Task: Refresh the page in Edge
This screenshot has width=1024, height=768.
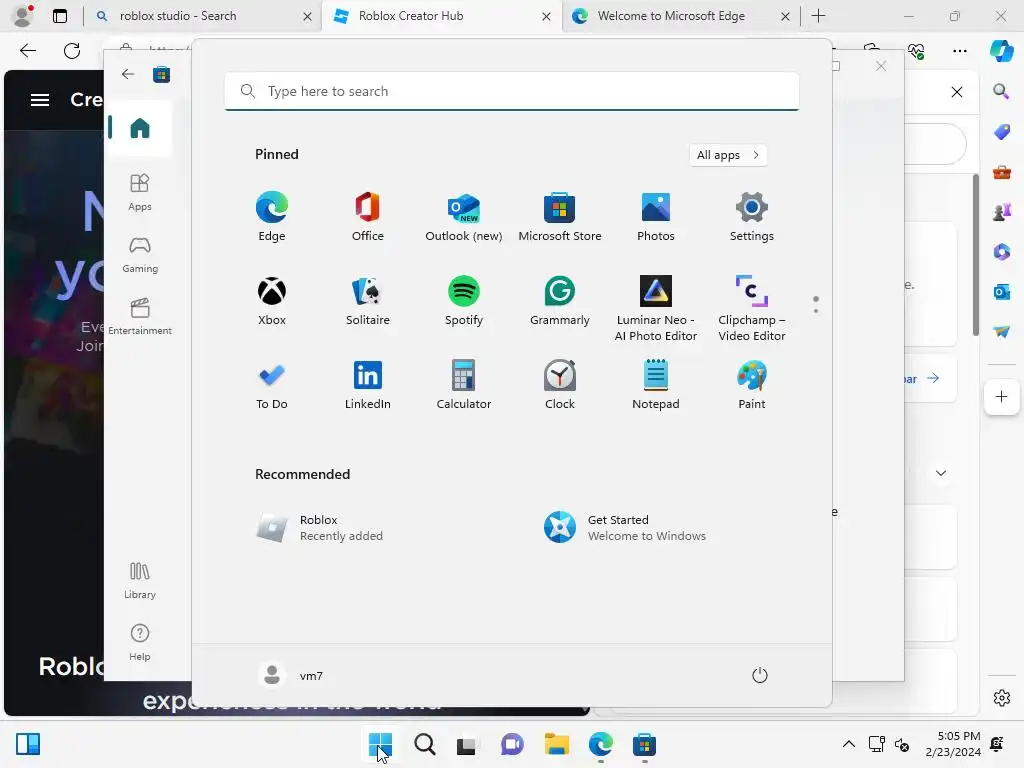Action: click(72, 50)
